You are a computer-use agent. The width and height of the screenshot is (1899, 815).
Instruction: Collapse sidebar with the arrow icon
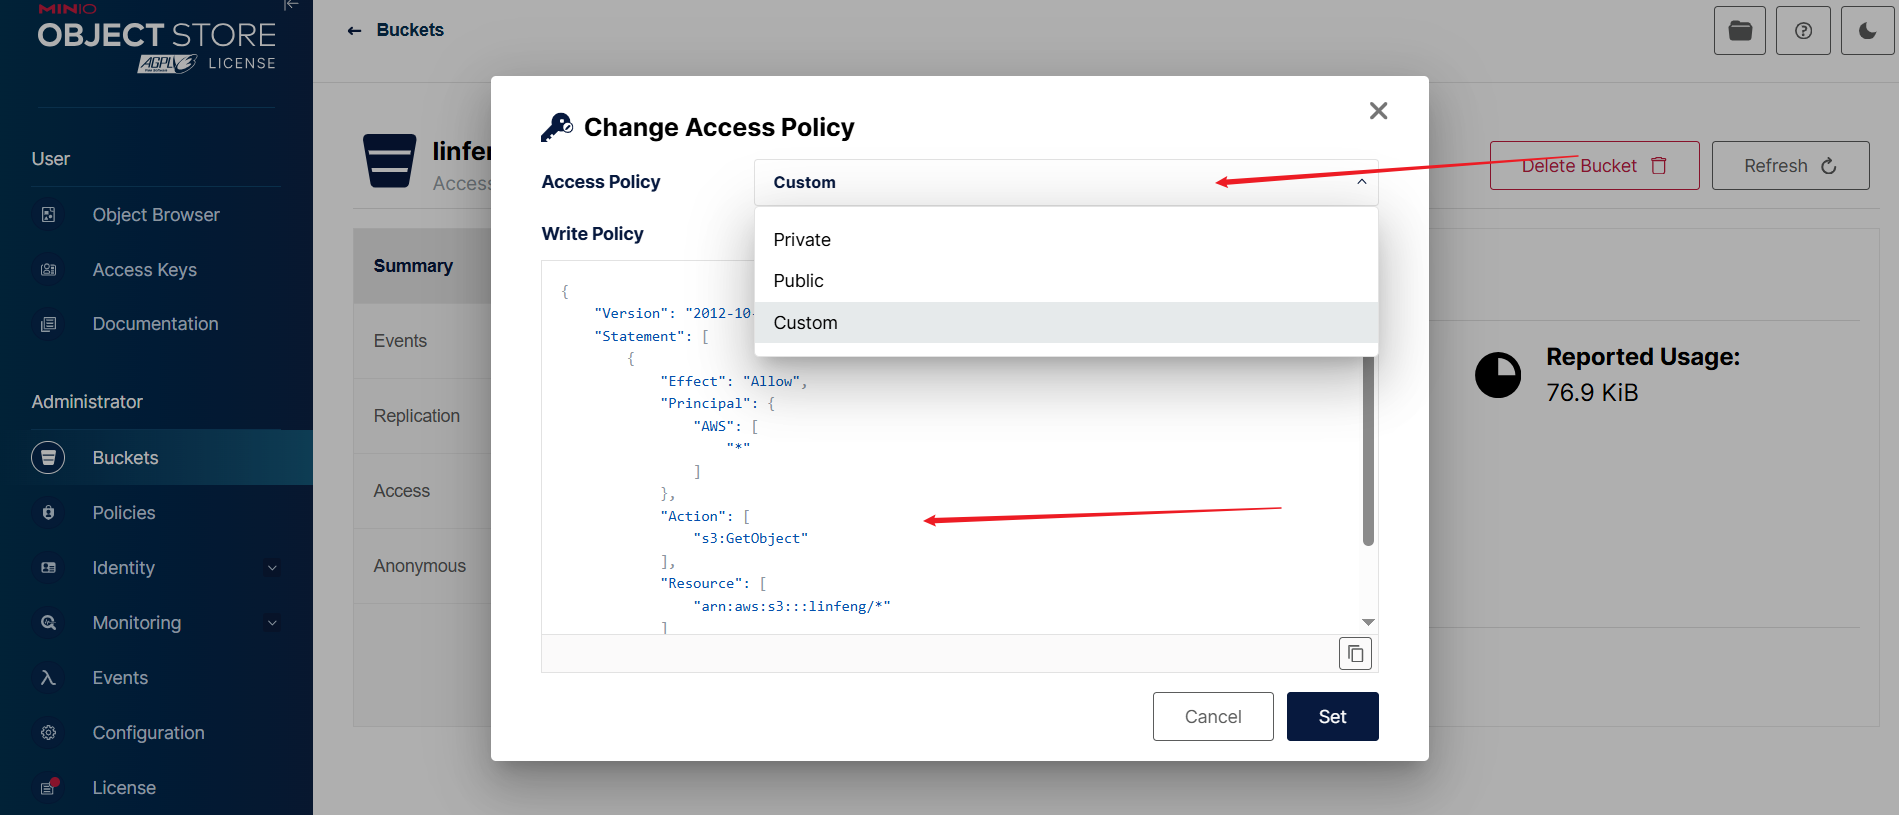291,5
